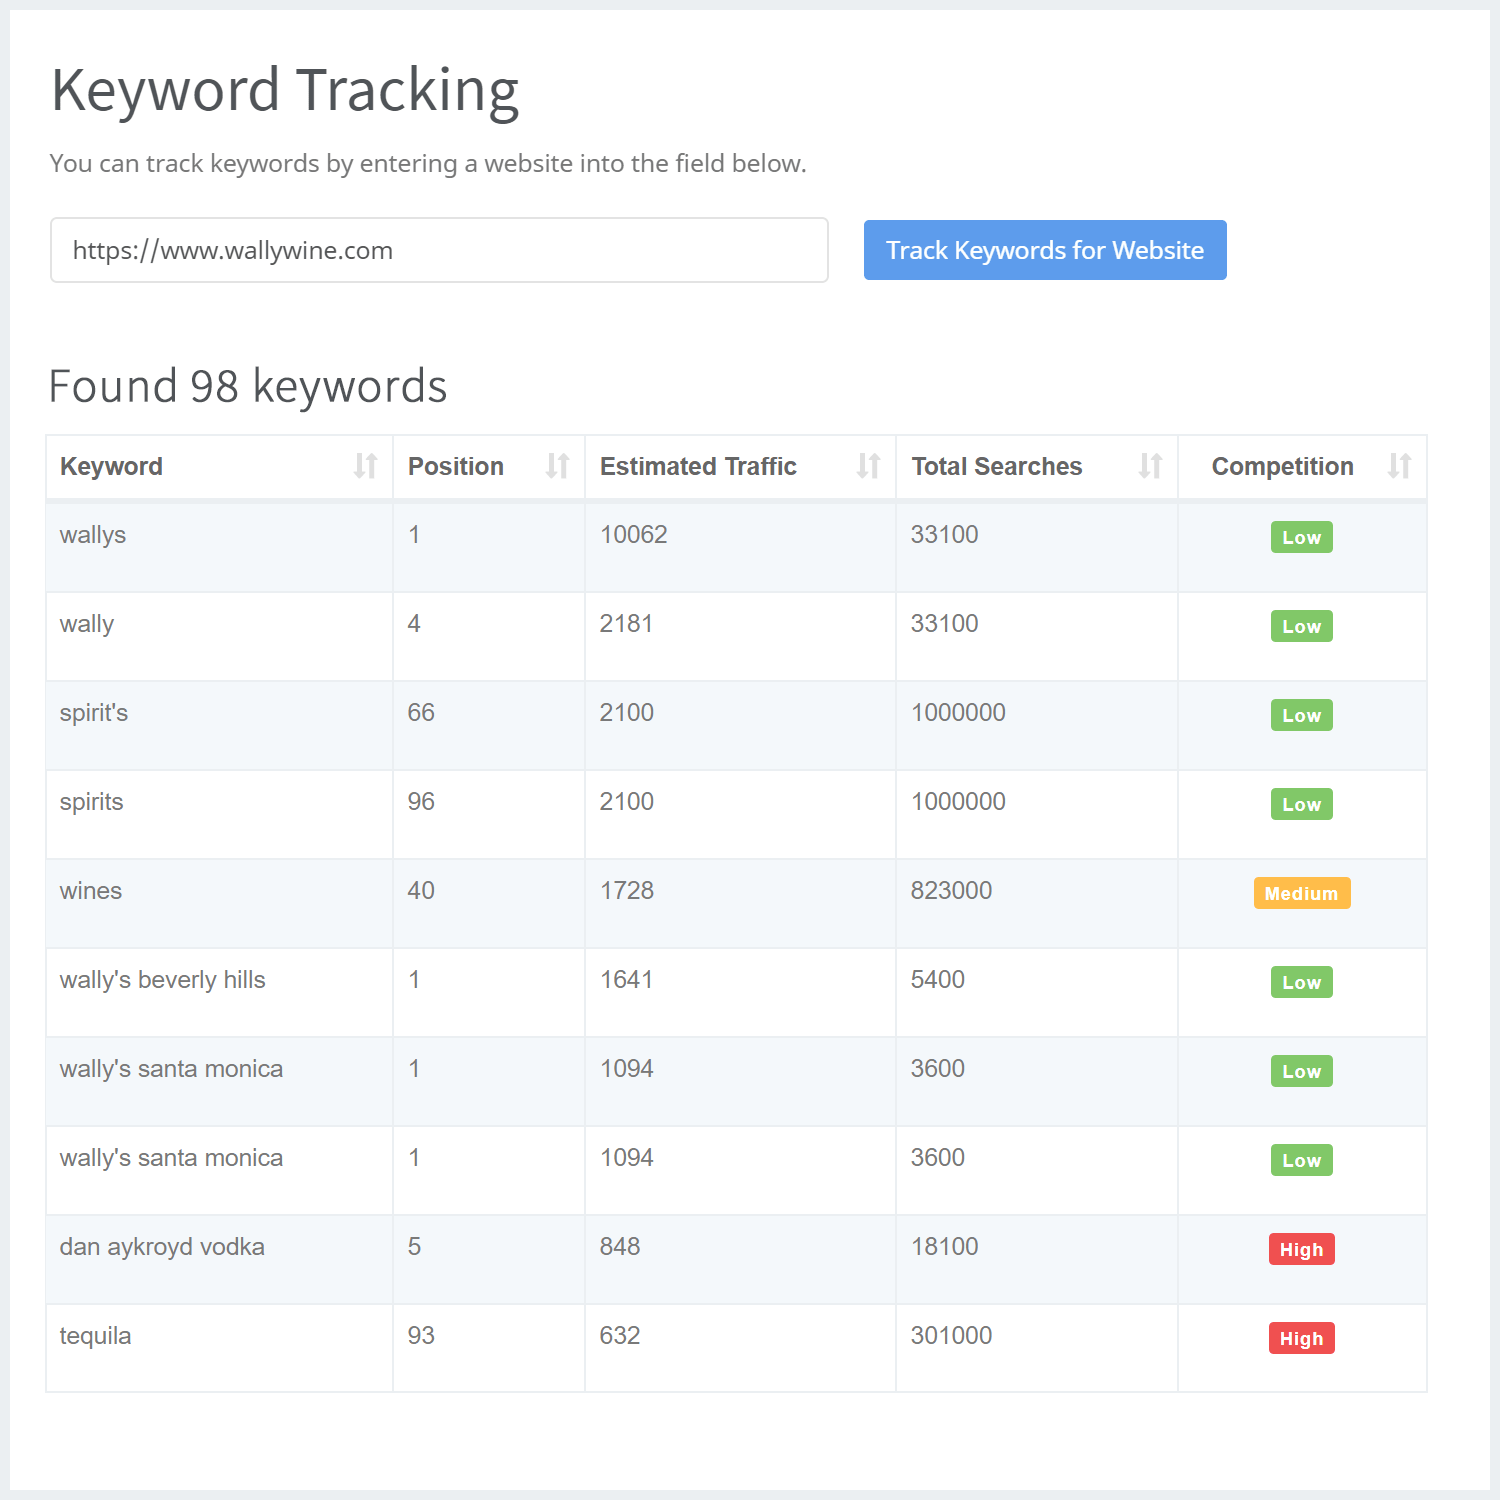This screenshot has height=1500, width=1500.
Task: Click the 'wines' keyword cell
Action: coord(91,891)
